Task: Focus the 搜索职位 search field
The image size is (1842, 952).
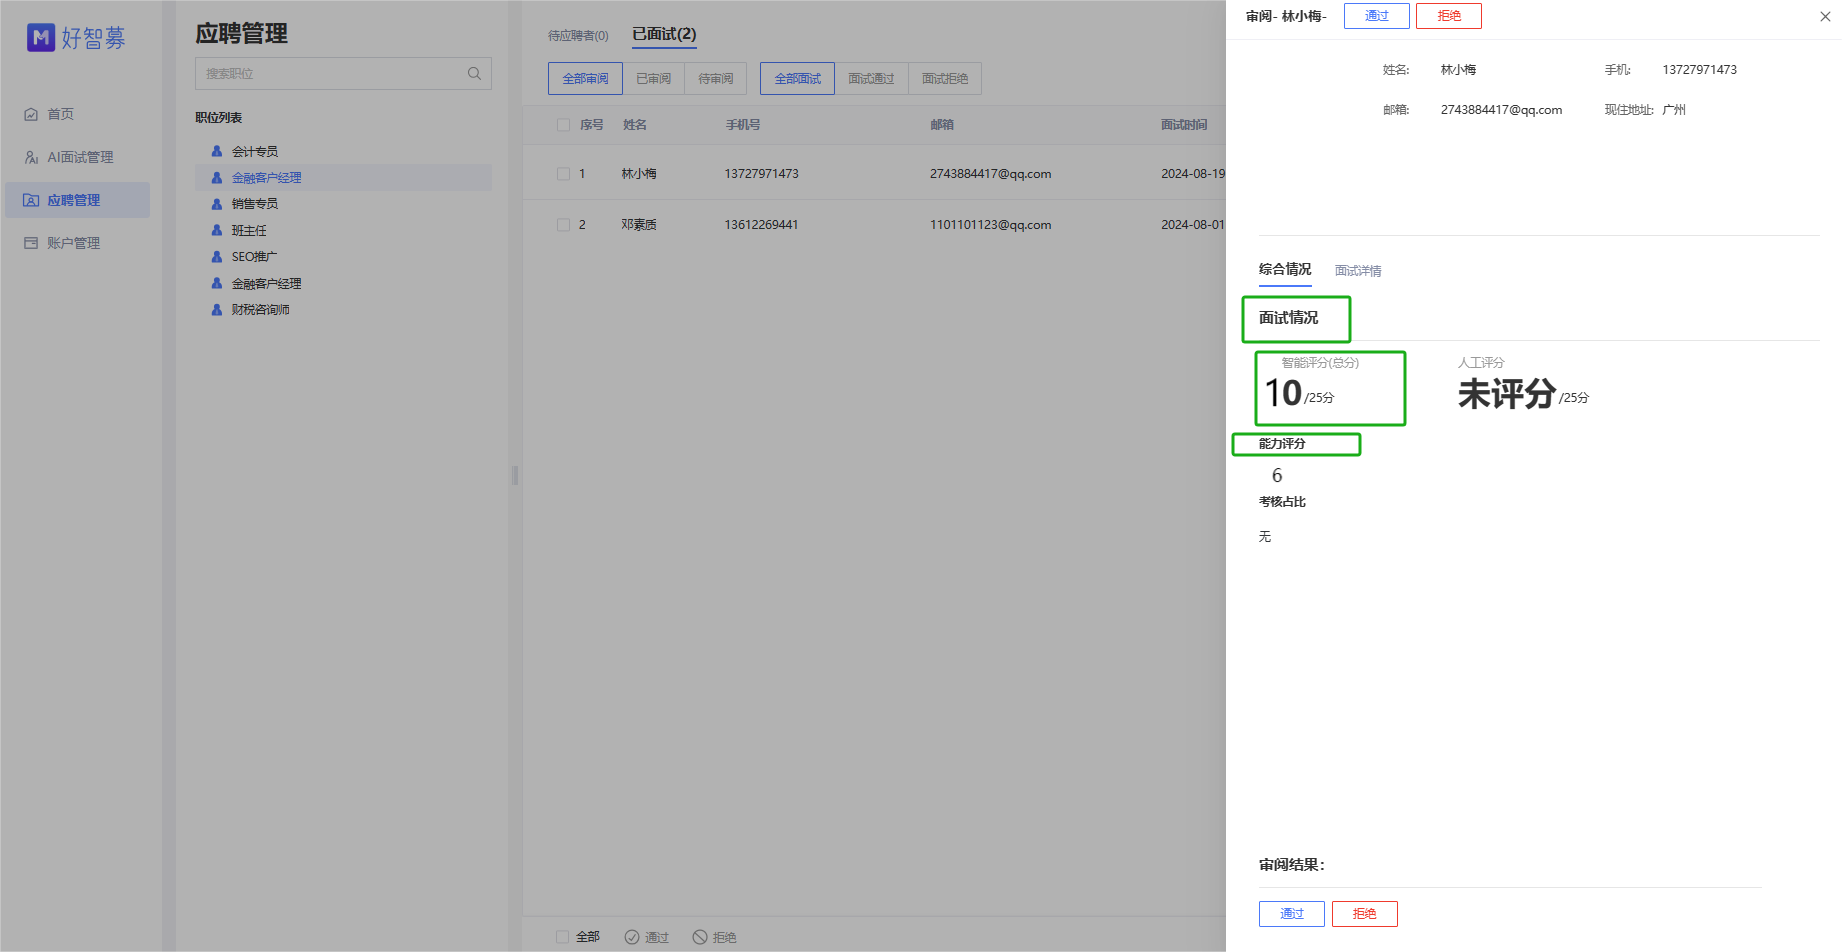Action: [330, 74]
